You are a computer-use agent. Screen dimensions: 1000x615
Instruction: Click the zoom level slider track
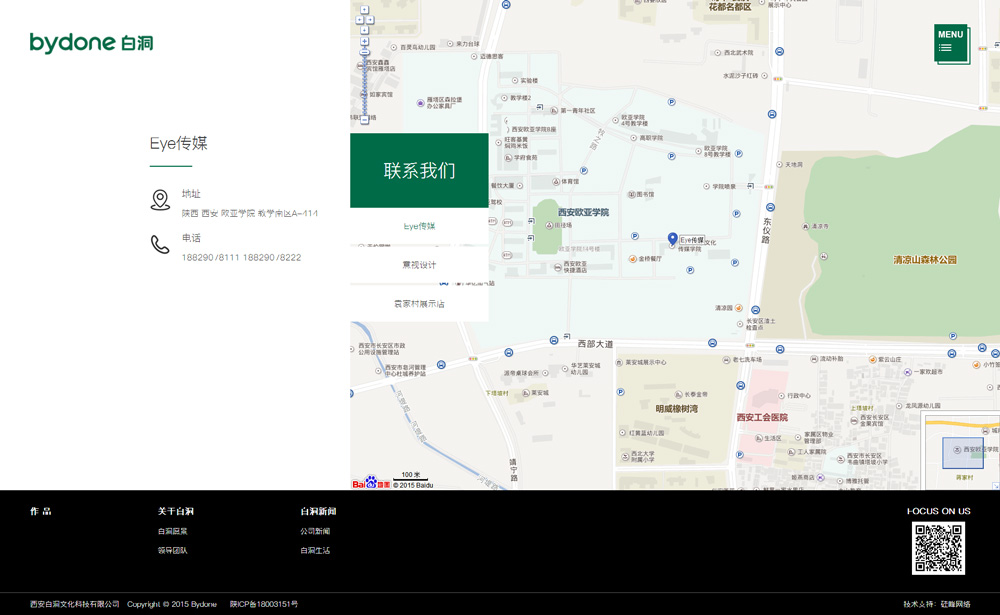pos(365,85)
